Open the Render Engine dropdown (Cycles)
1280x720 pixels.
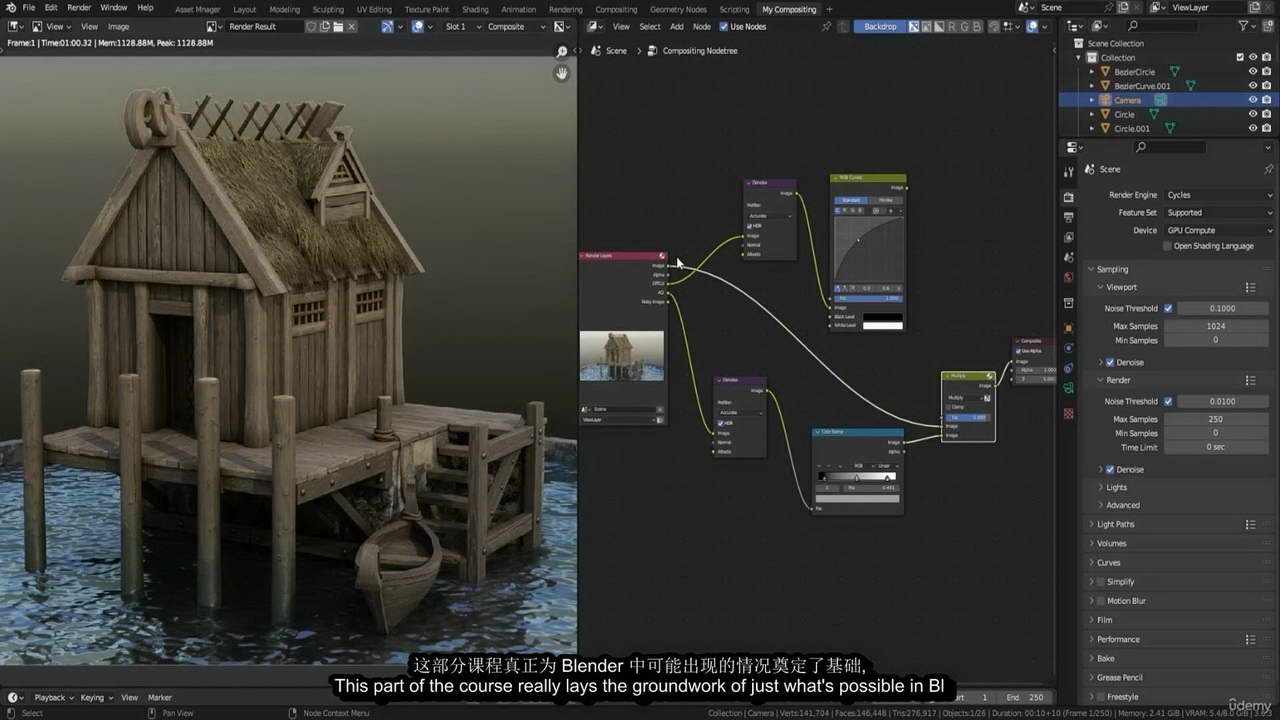(1219, 195)
